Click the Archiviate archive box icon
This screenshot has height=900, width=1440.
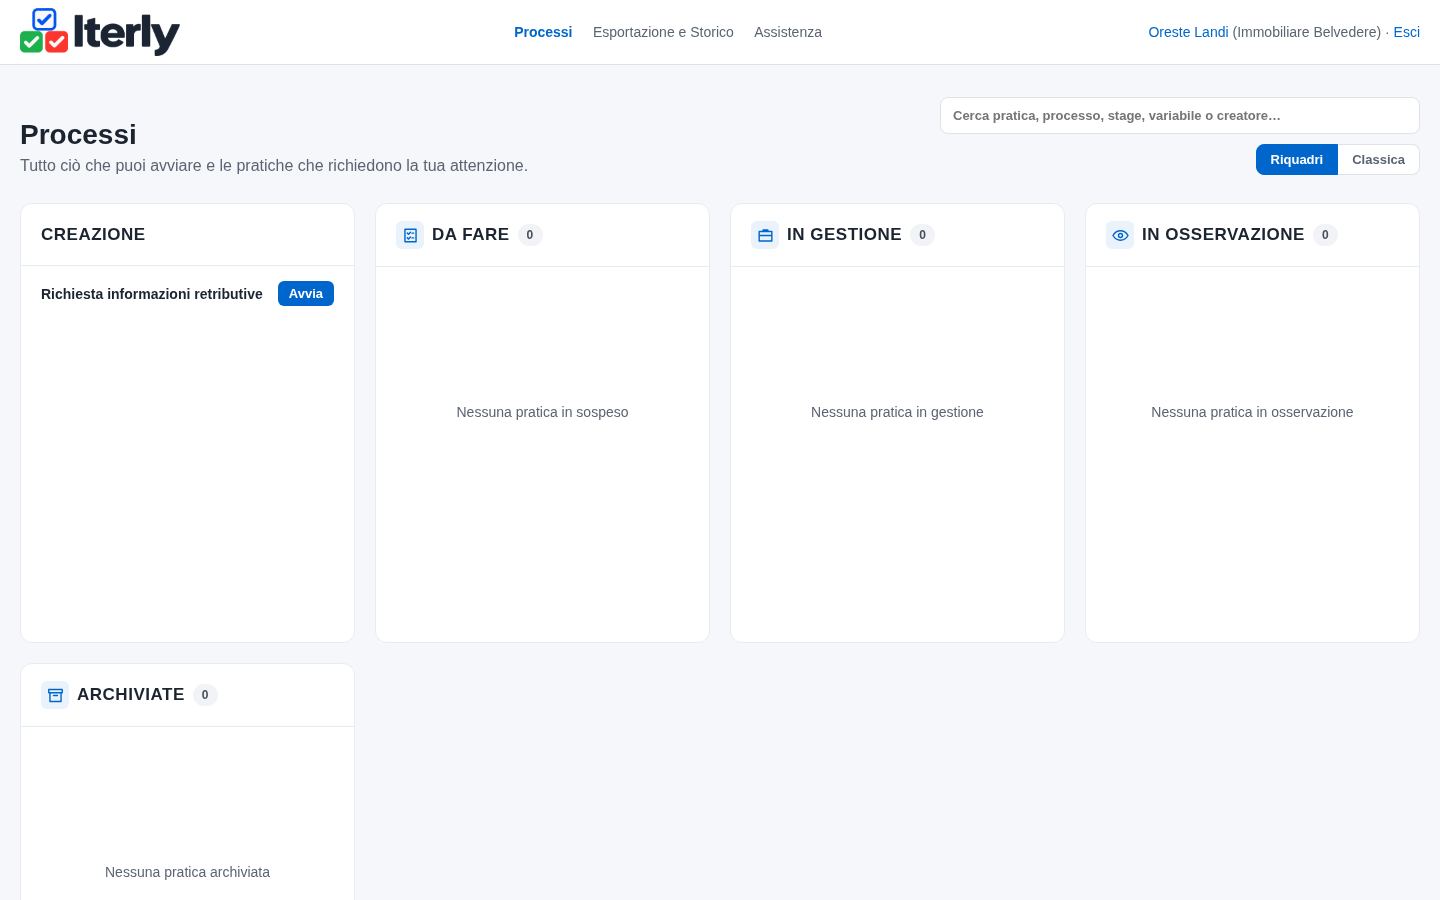pos(55,695)
